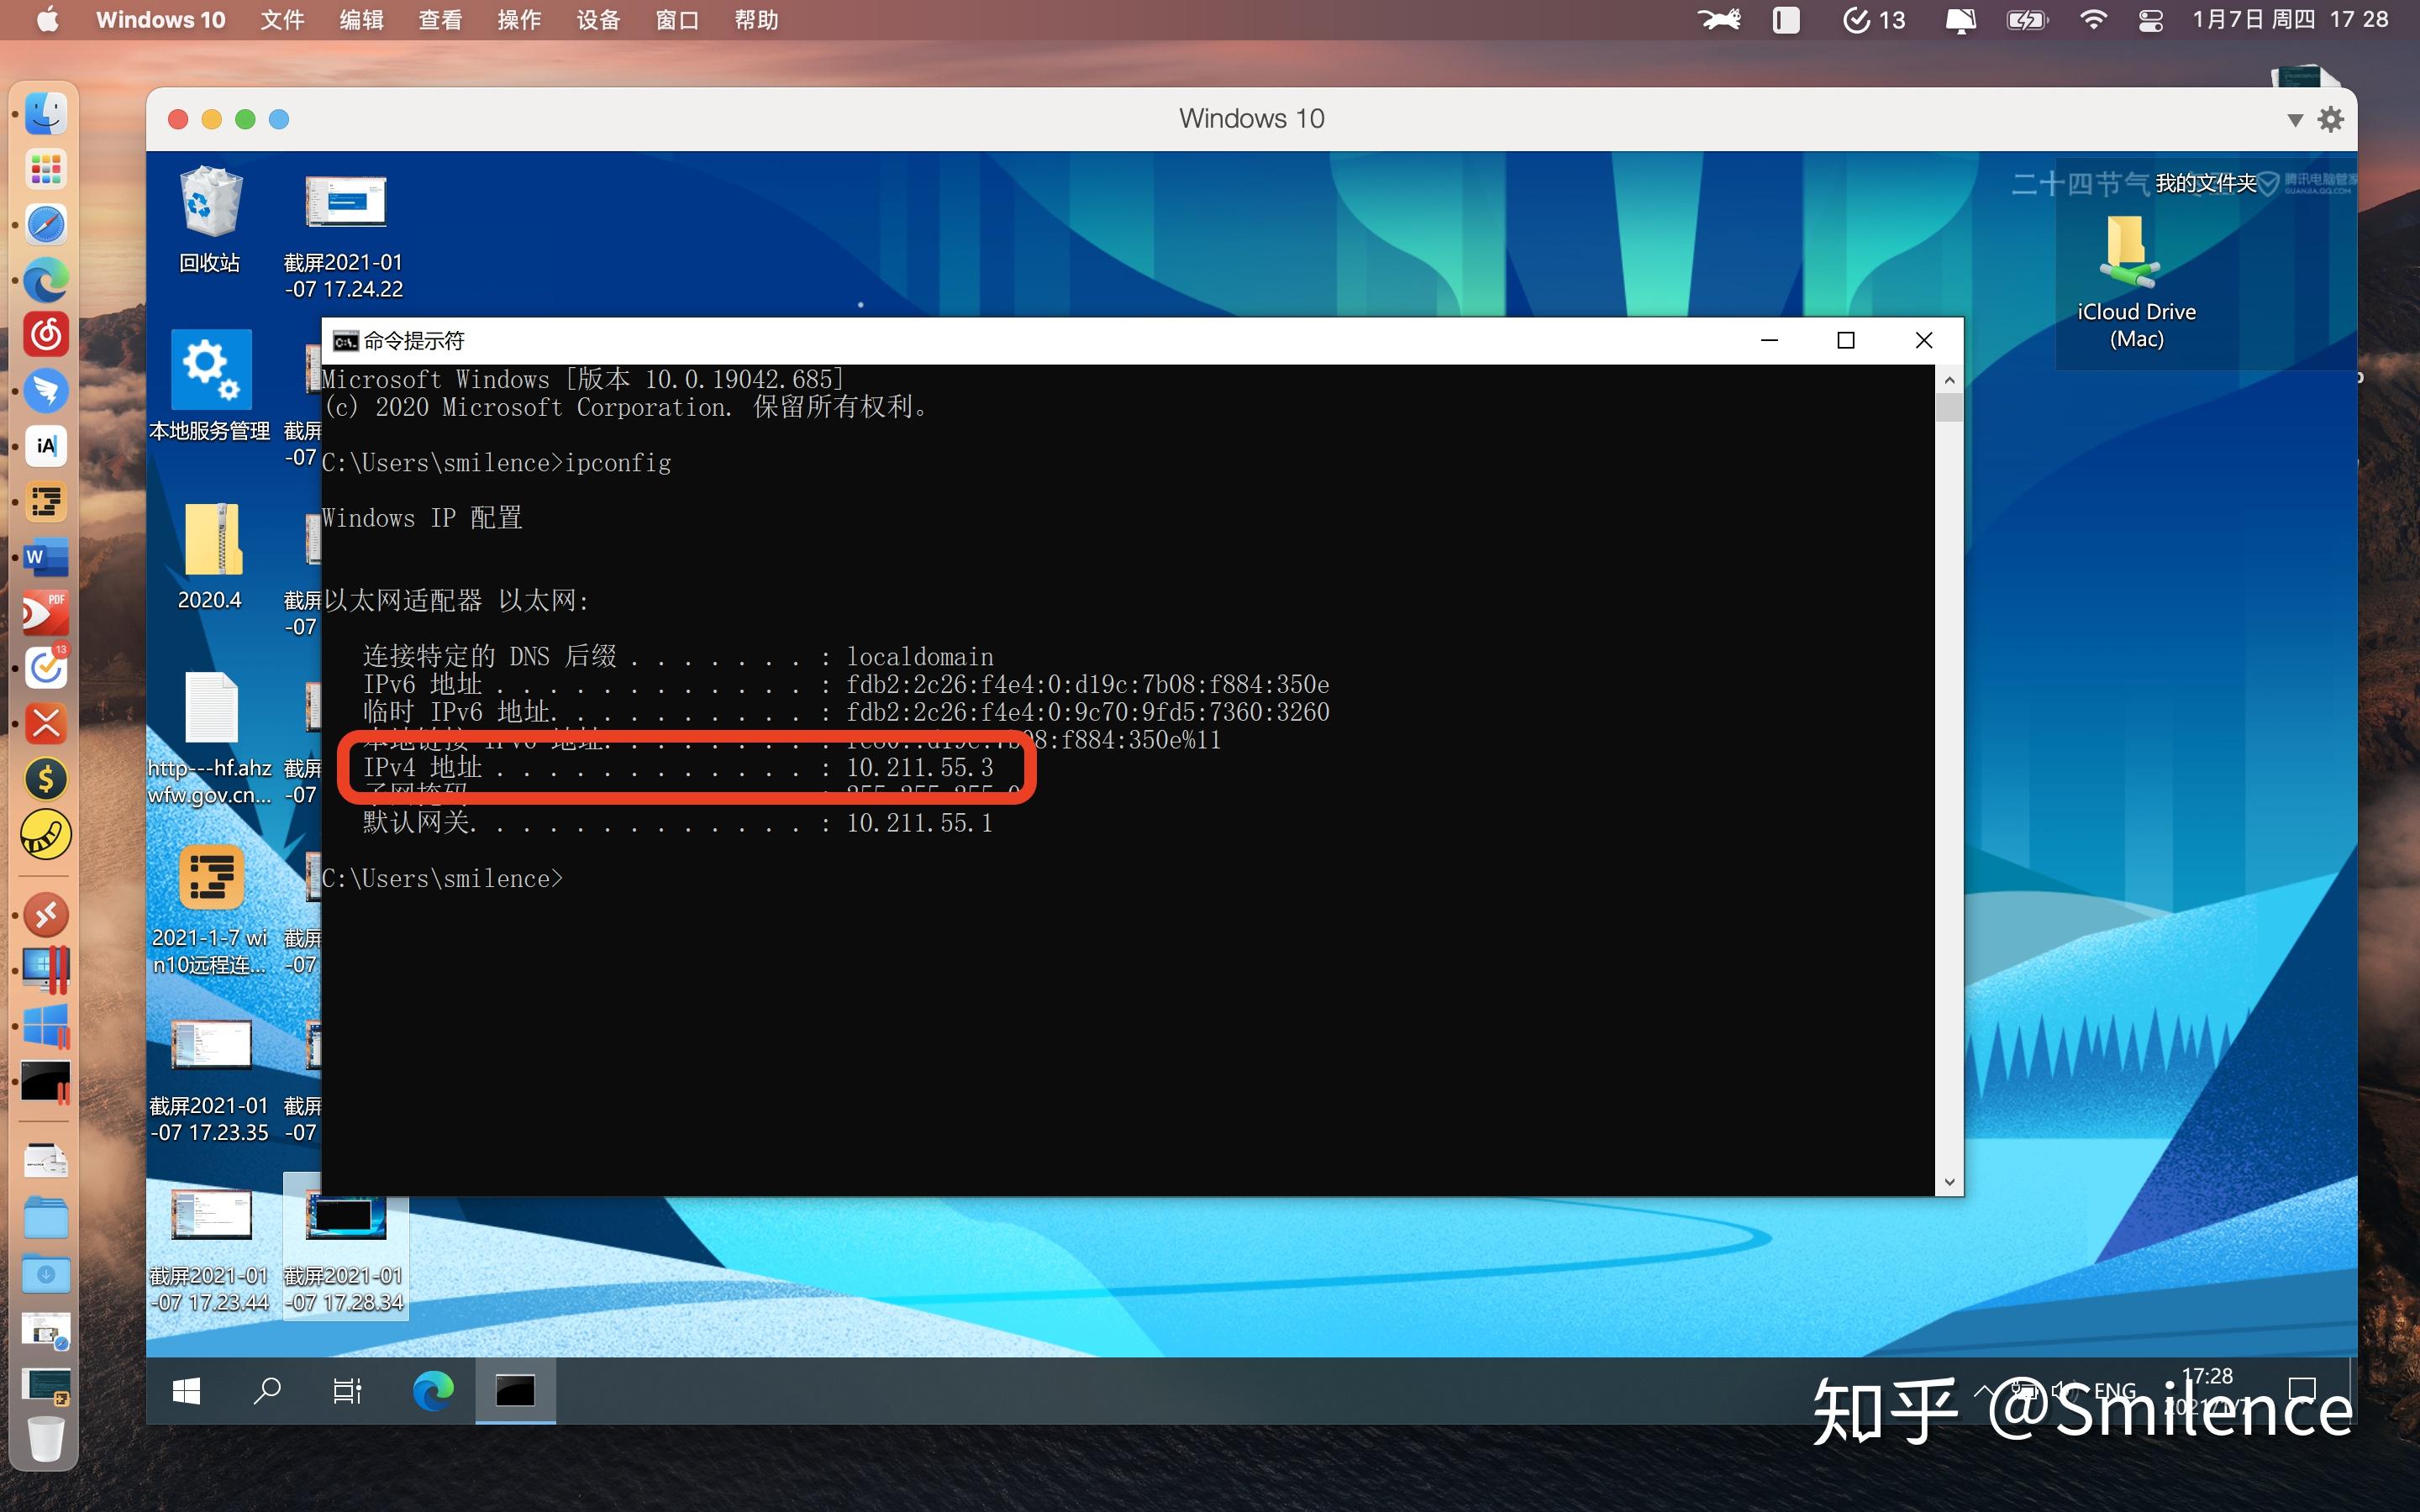The image size is (2420, 1512).
Task: Open Task View on the Windows taskbar
Action: pyautogui.click(x=347, y=1390)
